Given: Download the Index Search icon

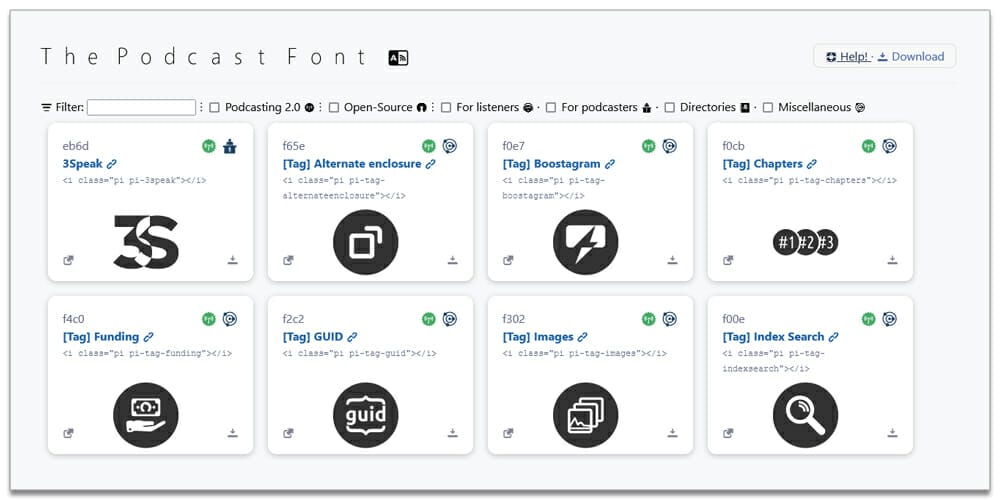Looking at the screenshot, I should tap(892, 433).
